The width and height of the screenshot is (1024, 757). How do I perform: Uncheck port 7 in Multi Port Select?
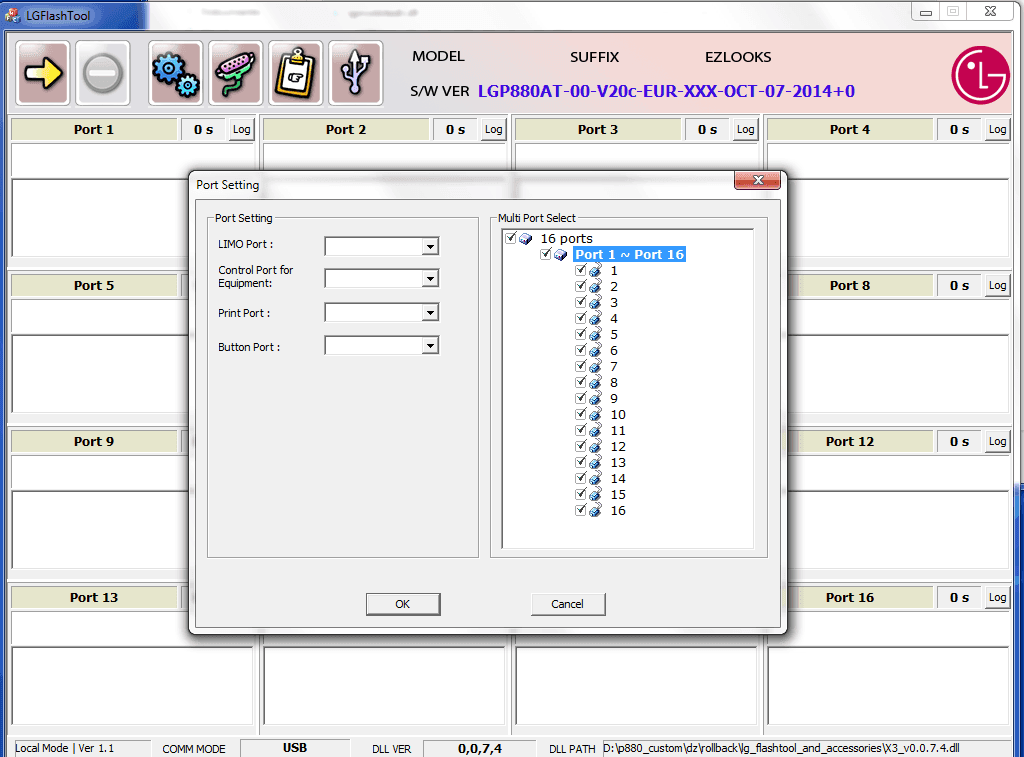[581, 366]
